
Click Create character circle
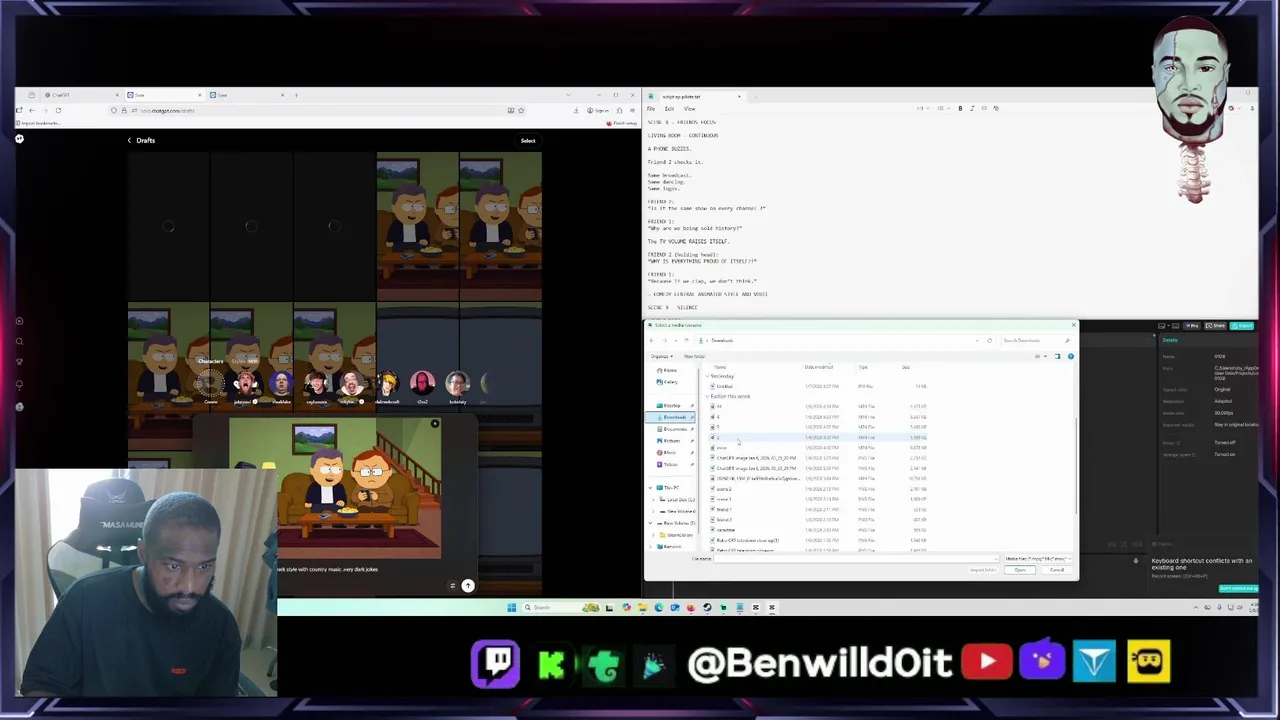coord(211,383)
